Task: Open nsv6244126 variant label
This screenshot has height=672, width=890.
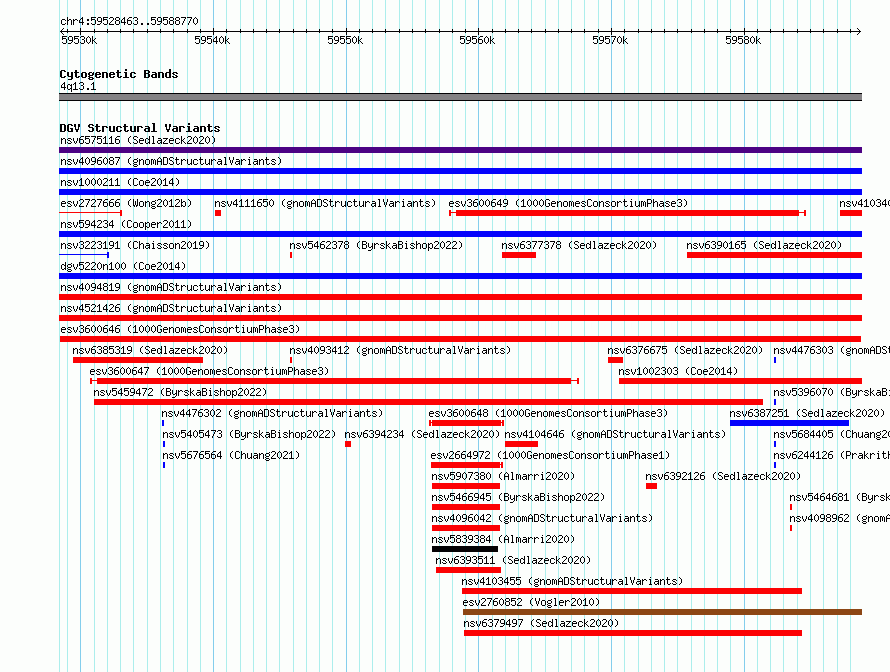Action: [832, 455]
